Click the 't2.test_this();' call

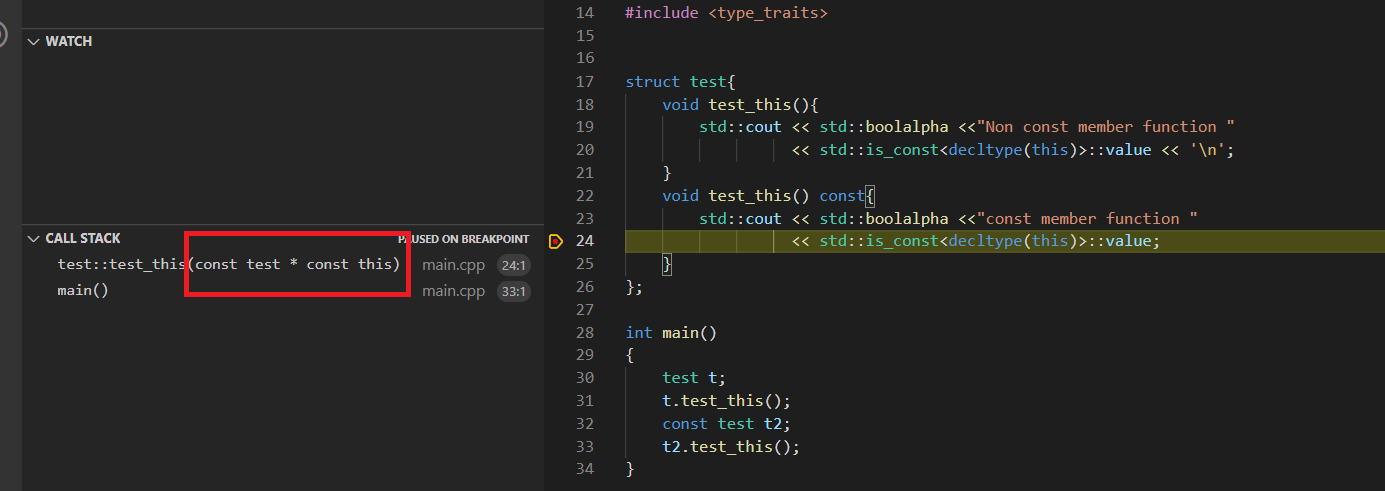coord(731,447)
